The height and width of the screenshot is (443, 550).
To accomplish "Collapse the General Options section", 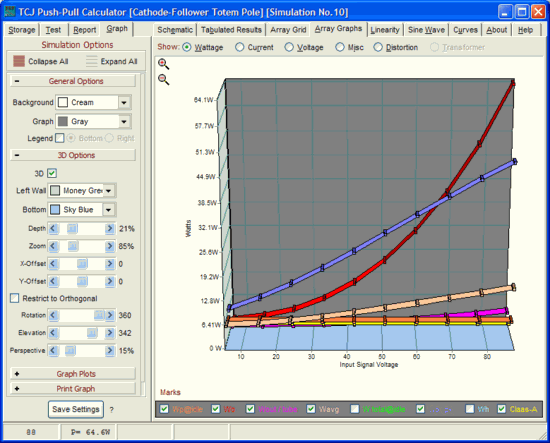I will [x=16, y=81].
